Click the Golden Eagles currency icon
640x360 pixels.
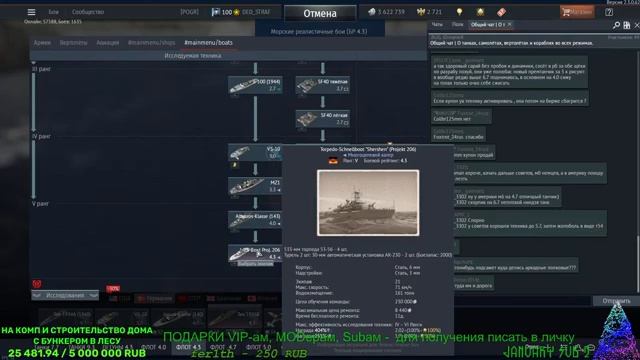click(x=421, y=12)
